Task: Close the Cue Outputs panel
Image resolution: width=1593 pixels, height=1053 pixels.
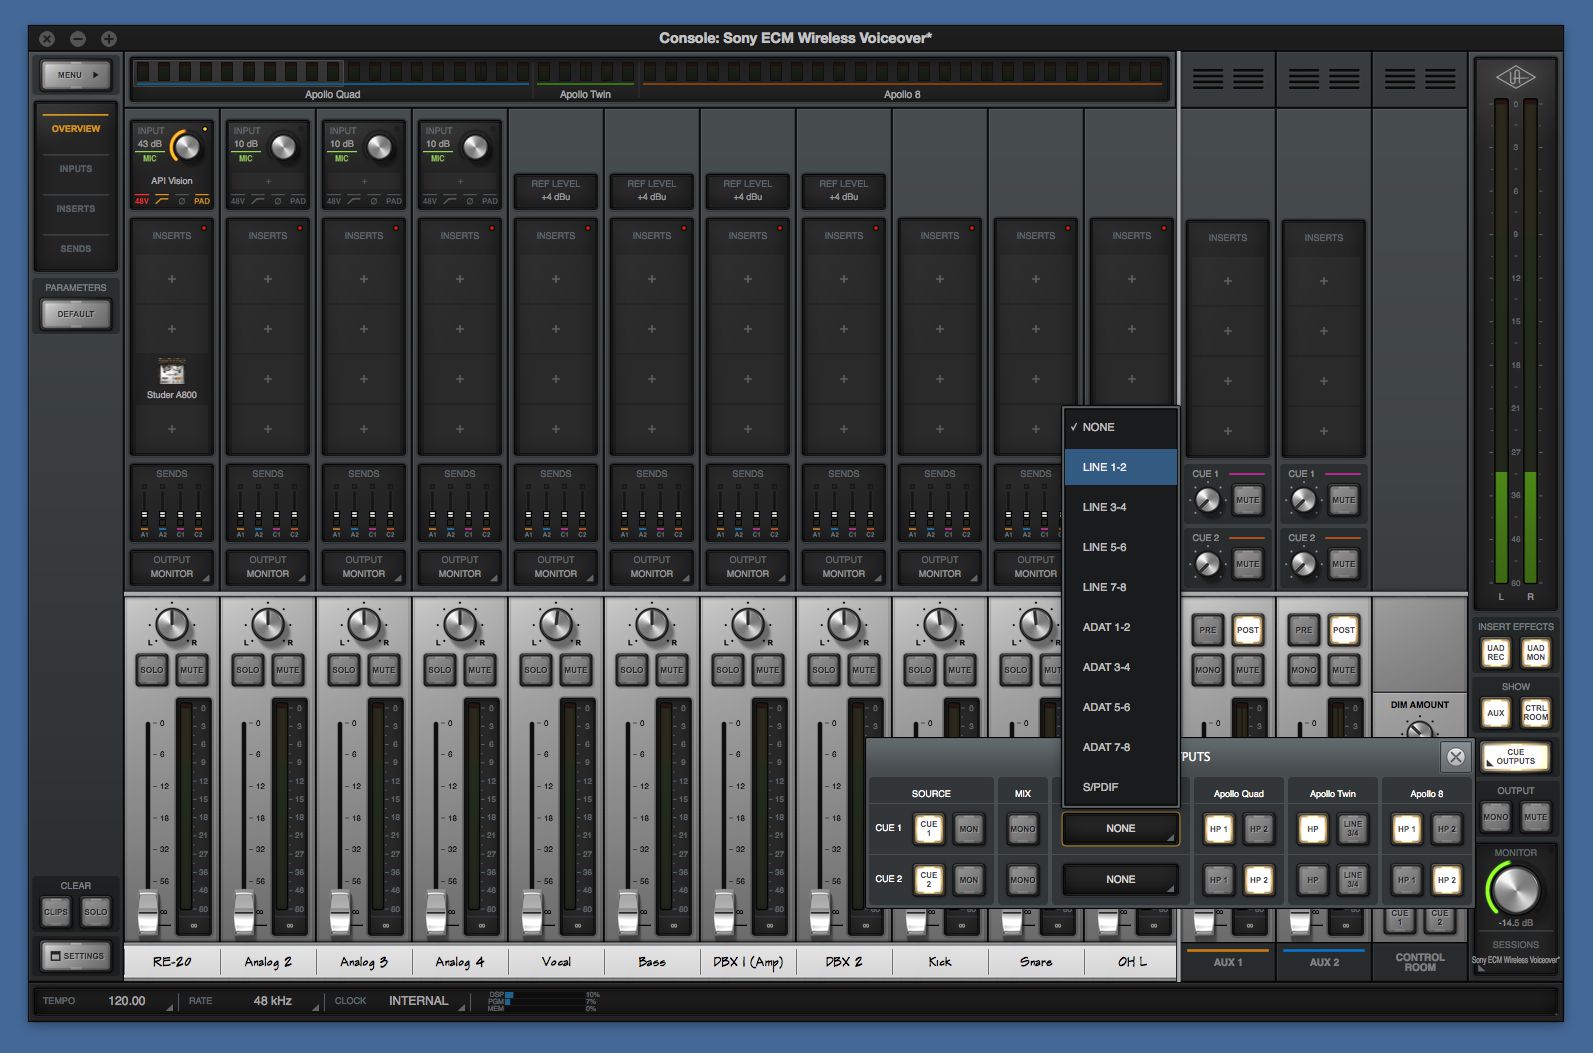Action: coord(1456,757)
